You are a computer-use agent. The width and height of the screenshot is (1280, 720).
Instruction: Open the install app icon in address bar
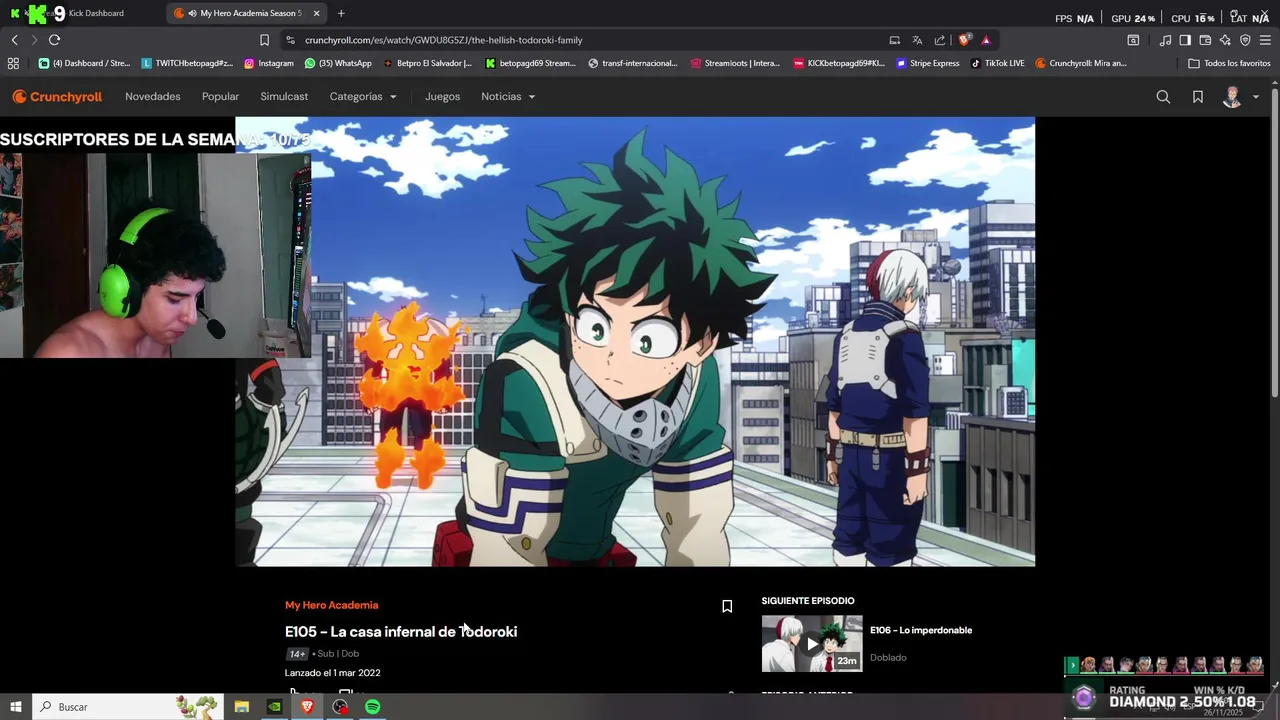point(894,40)
